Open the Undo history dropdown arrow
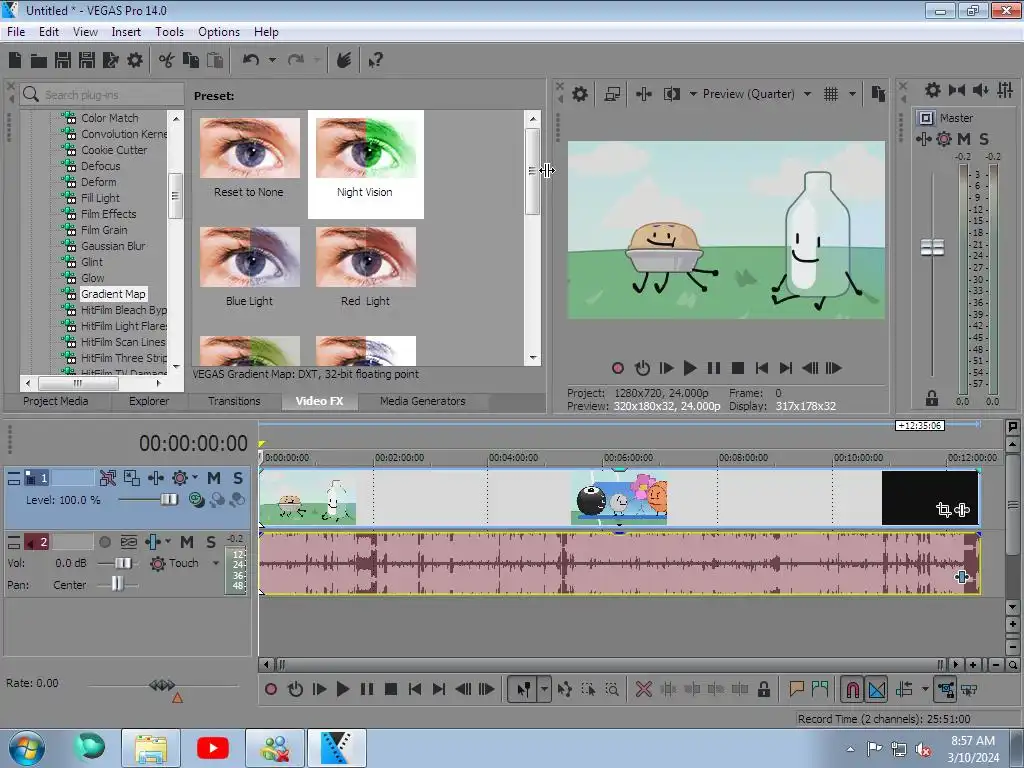1024x768 pixels. point(272,60)
